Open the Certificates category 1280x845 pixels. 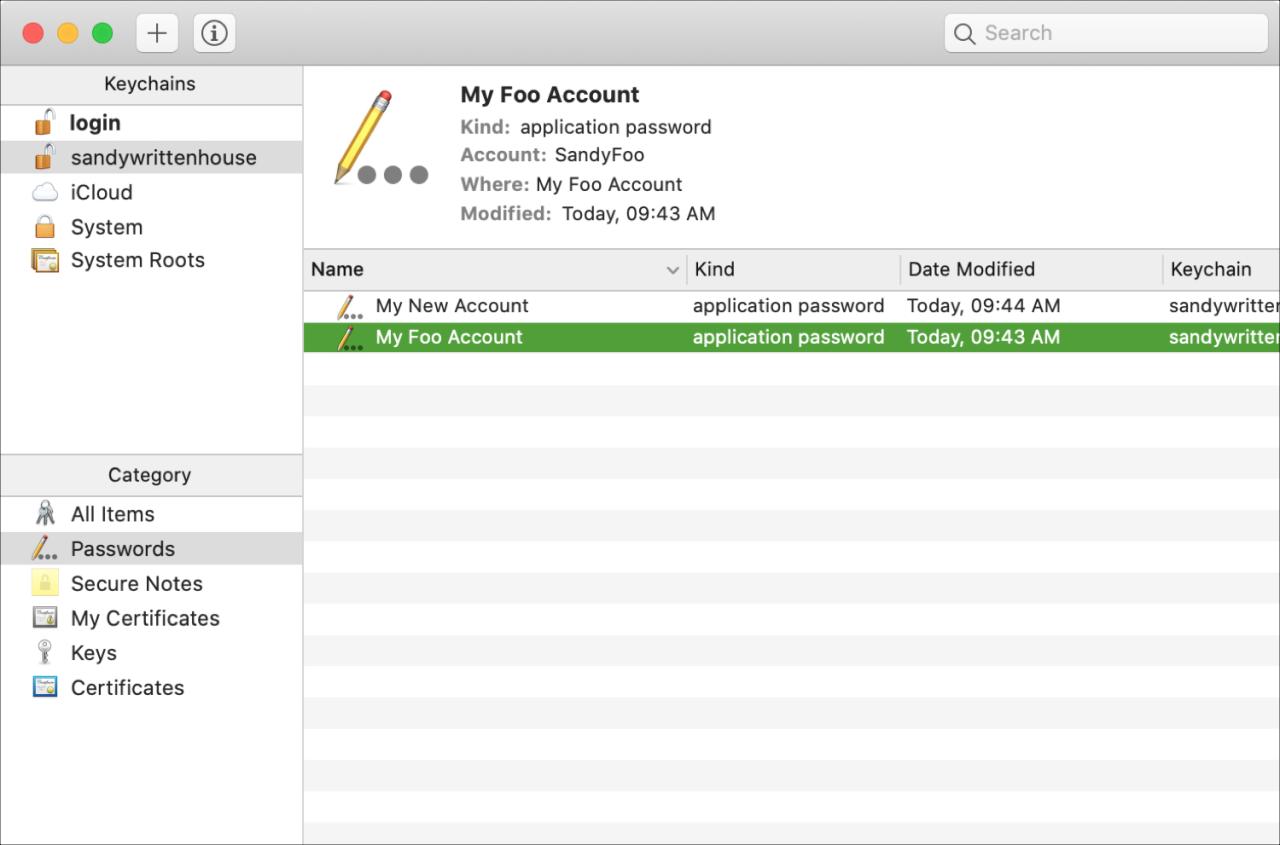tap(127, 688)
